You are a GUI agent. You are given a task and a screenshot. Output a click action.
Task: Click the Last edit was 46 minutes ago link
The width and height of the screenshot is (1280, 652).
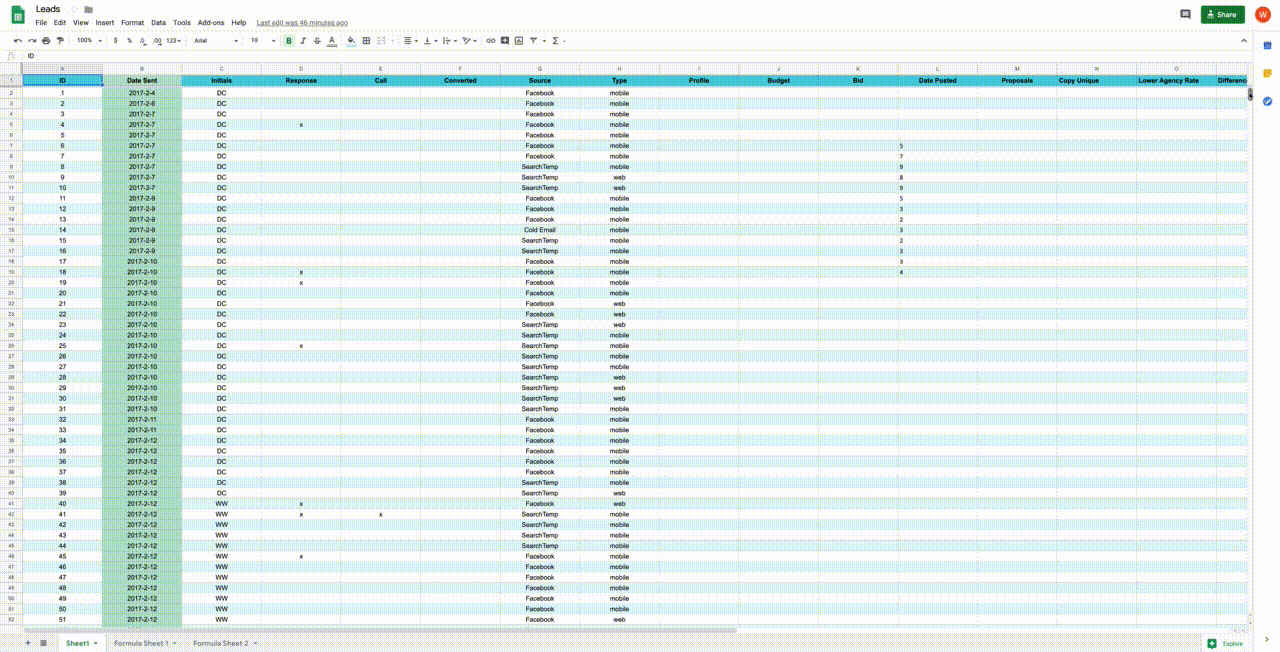(x=302, y=22)
